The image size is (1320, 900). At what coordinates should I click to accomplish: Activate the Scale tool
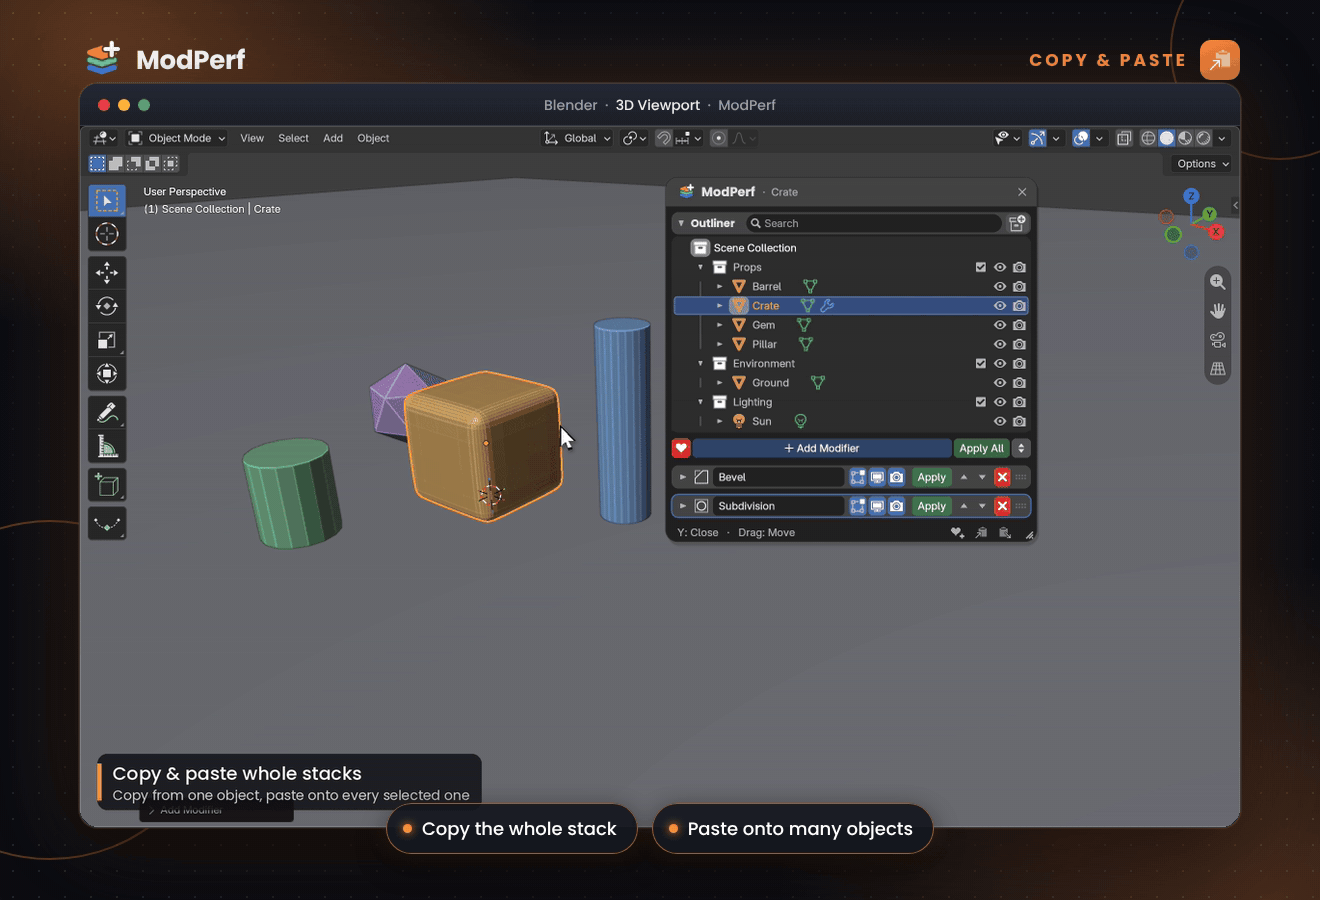click(x=107, y=340)
